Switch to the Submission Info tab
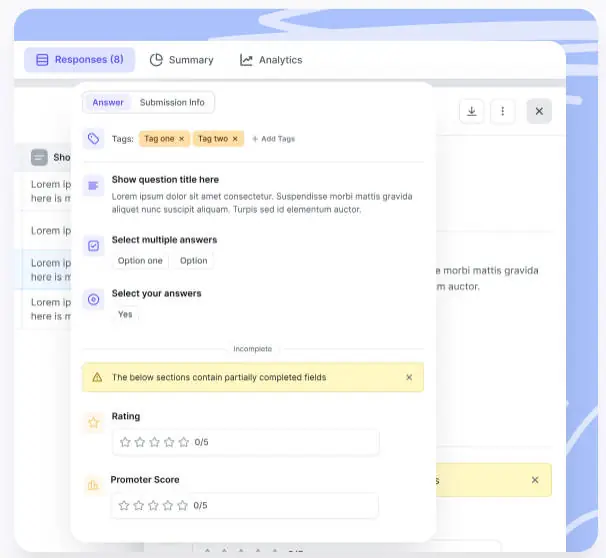The width and height of the screenshot is (606, 558). 172,102
